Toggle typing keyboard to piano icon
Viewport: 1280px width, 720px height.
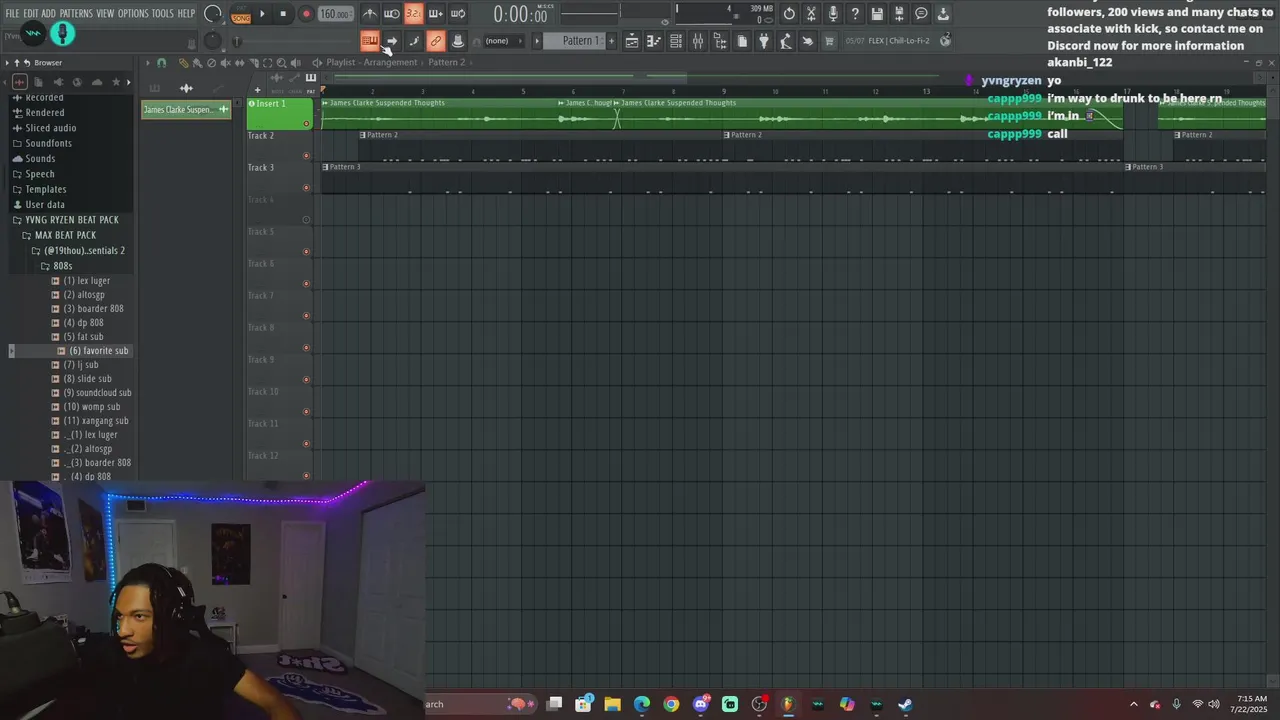(x=369, y=41)
